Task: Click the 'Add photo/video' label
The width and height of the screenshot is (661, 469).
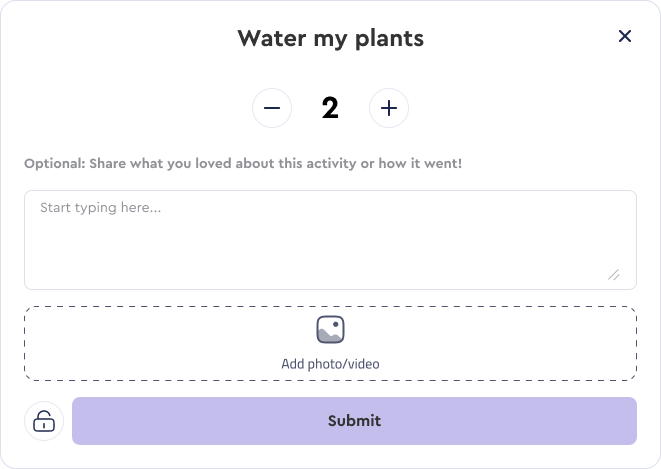Action: tap(330, 364)
